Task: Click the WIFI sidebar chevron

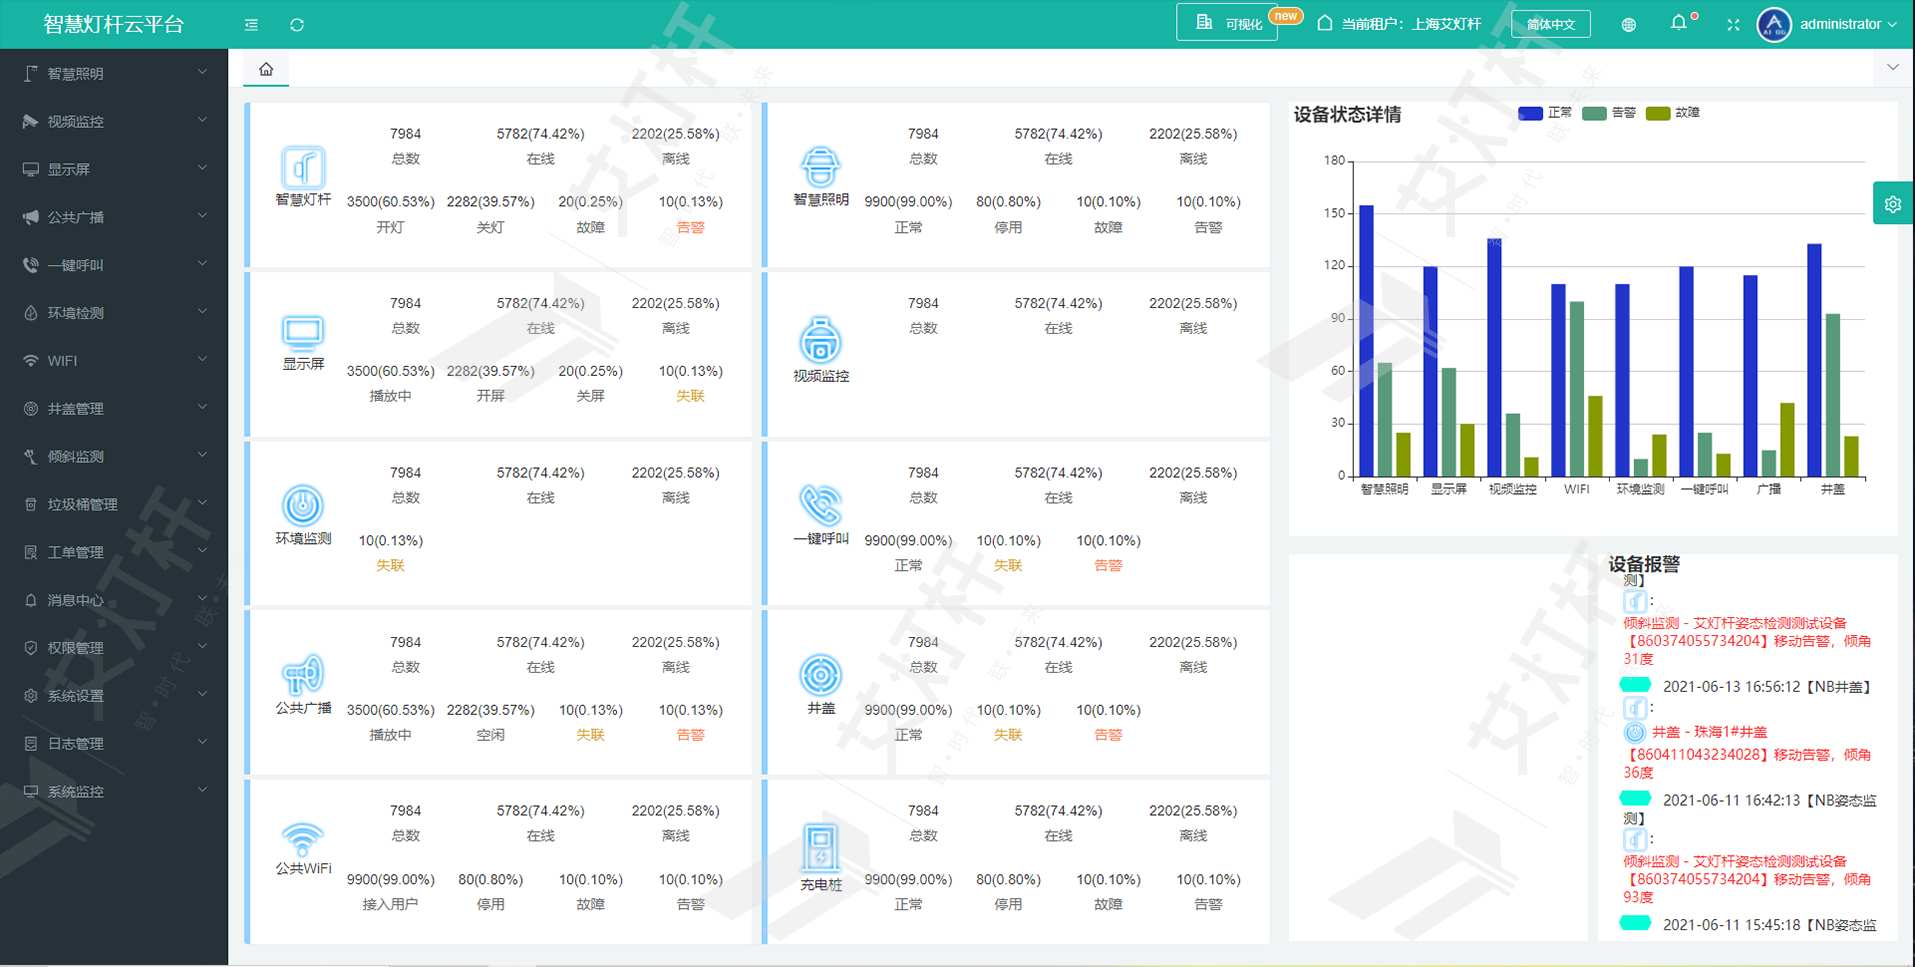Action: [x=203, y=359]
